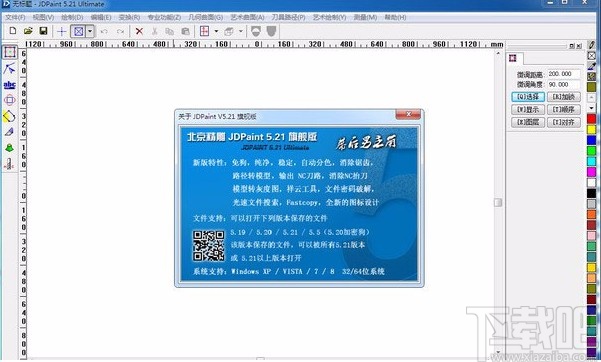601x362 pixels.
Task: Click the [T]顺序 button
Action: point(564,110)
